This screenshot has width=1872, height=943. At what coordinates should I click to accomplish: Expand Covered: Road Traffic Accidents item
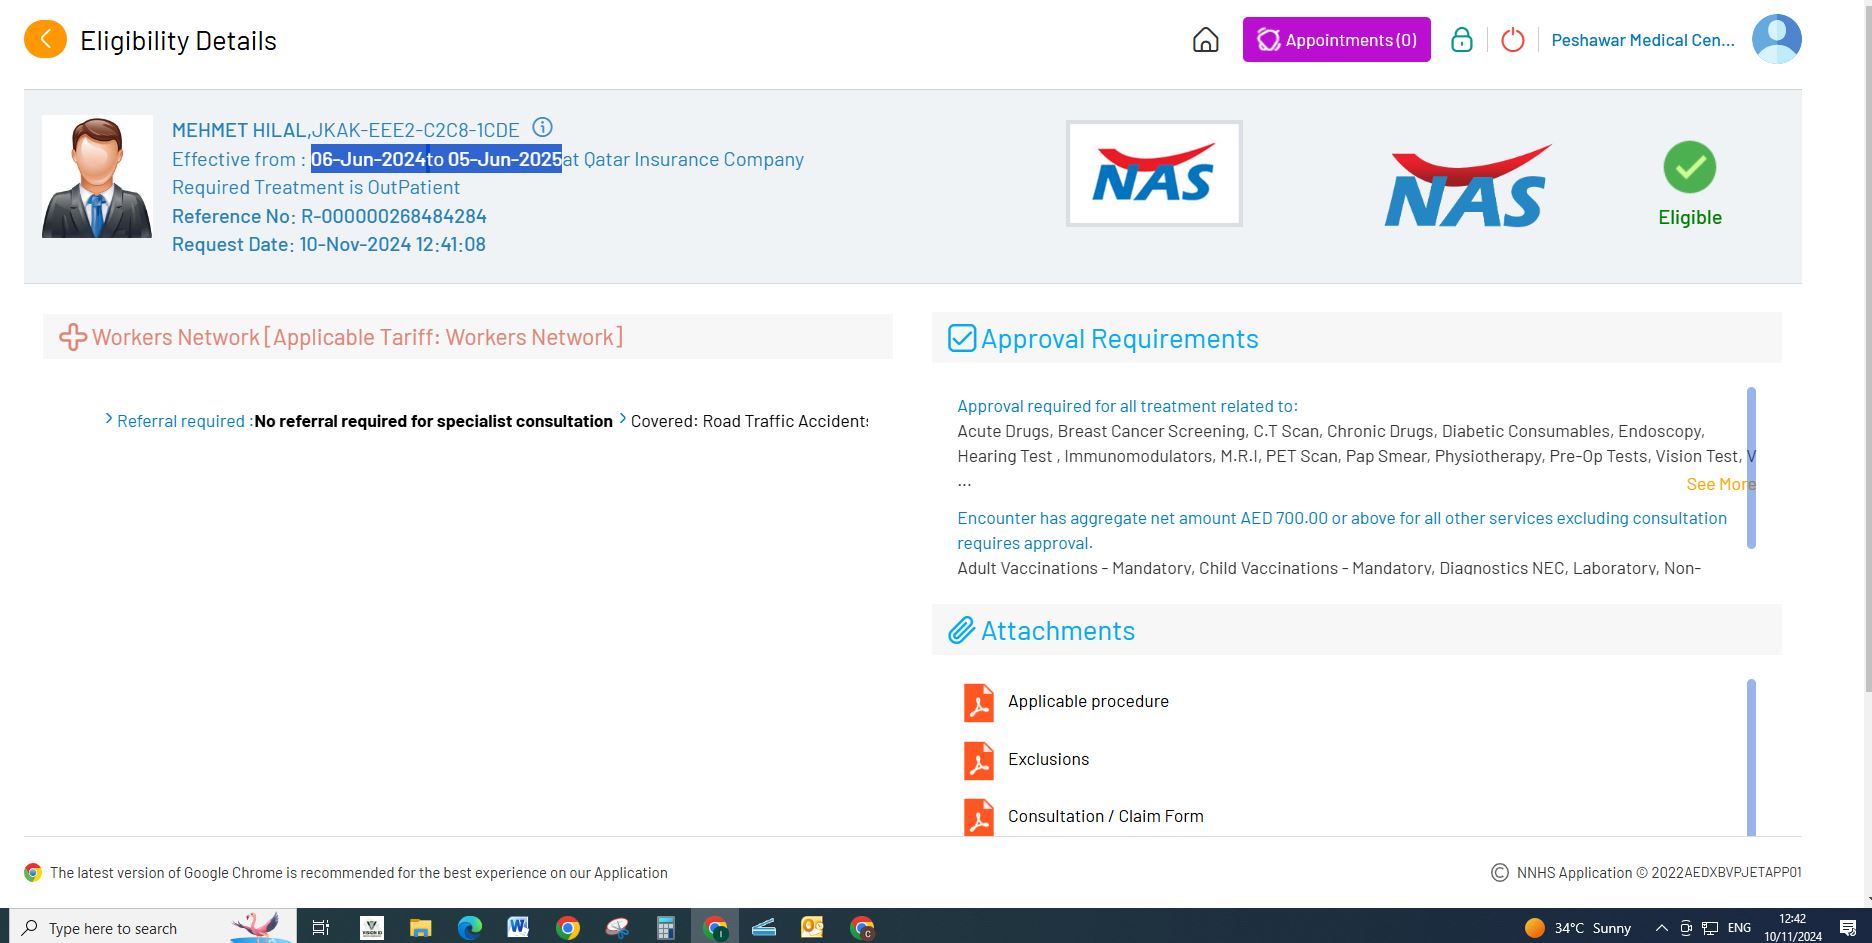pyautogui.click(x=748, y=421)
